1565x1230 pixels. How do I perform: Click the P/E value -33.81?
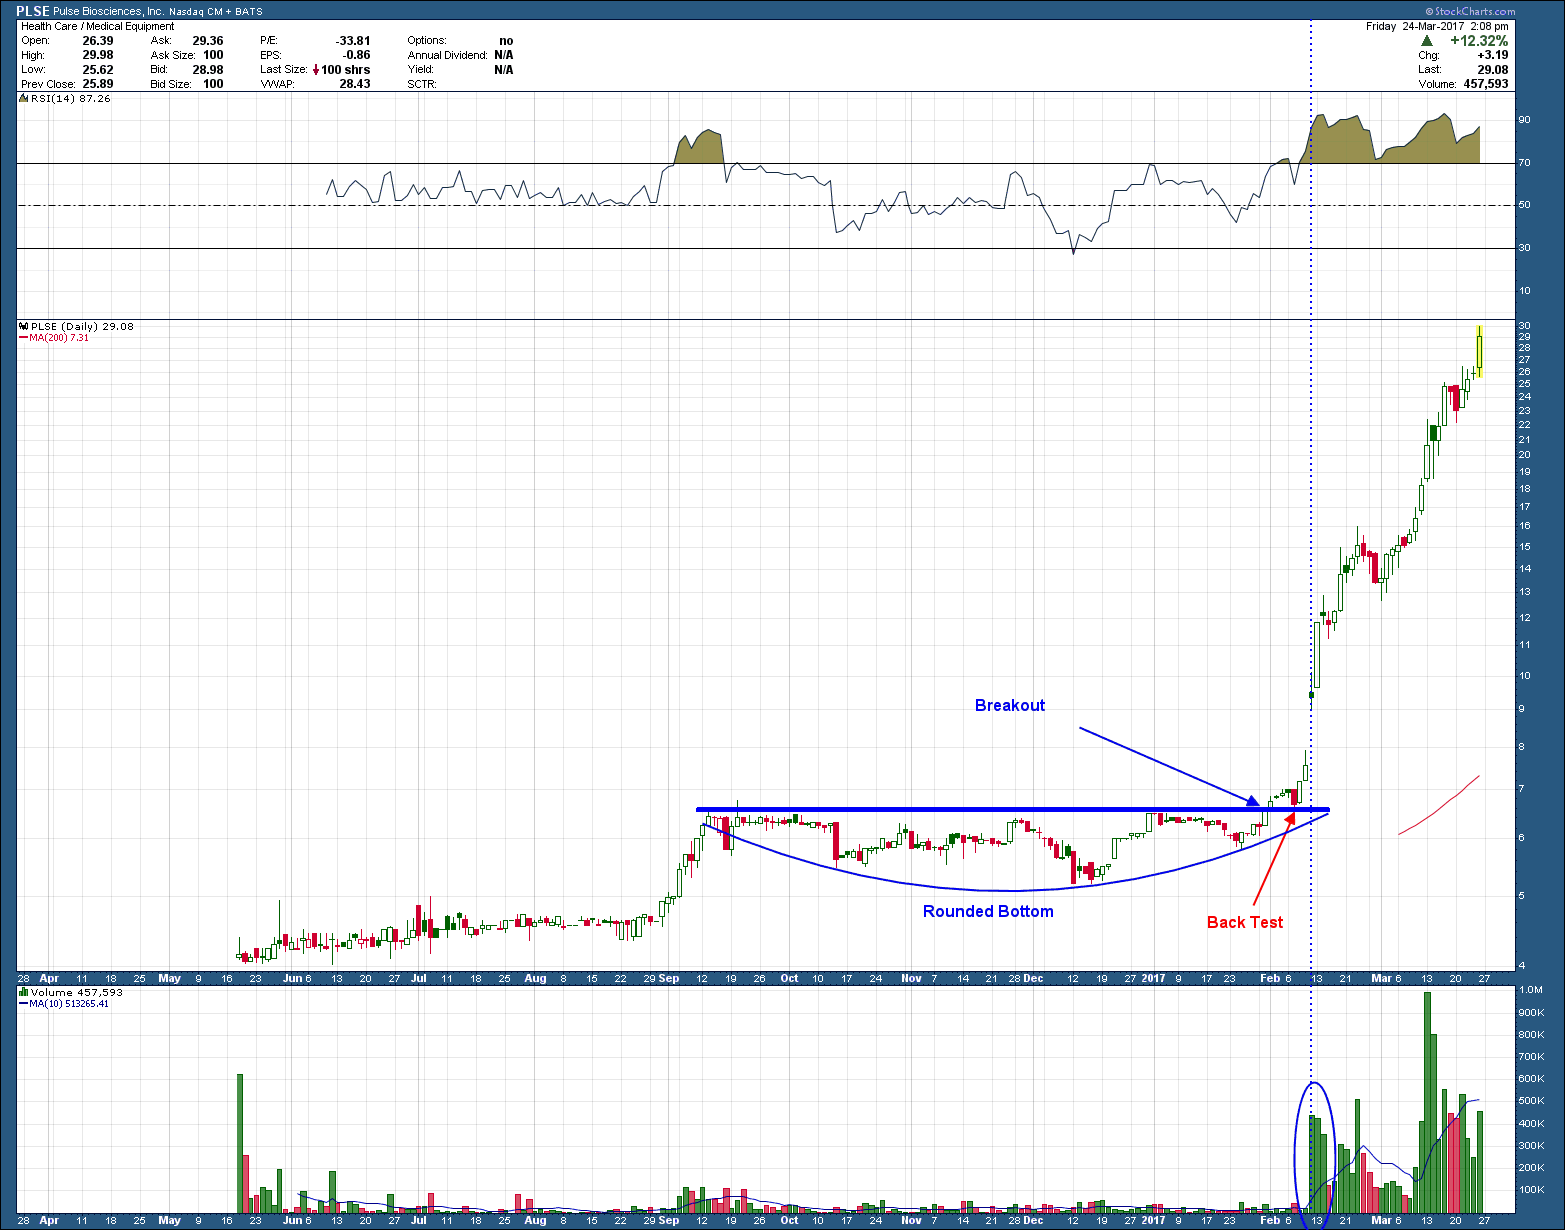point(353,41)
